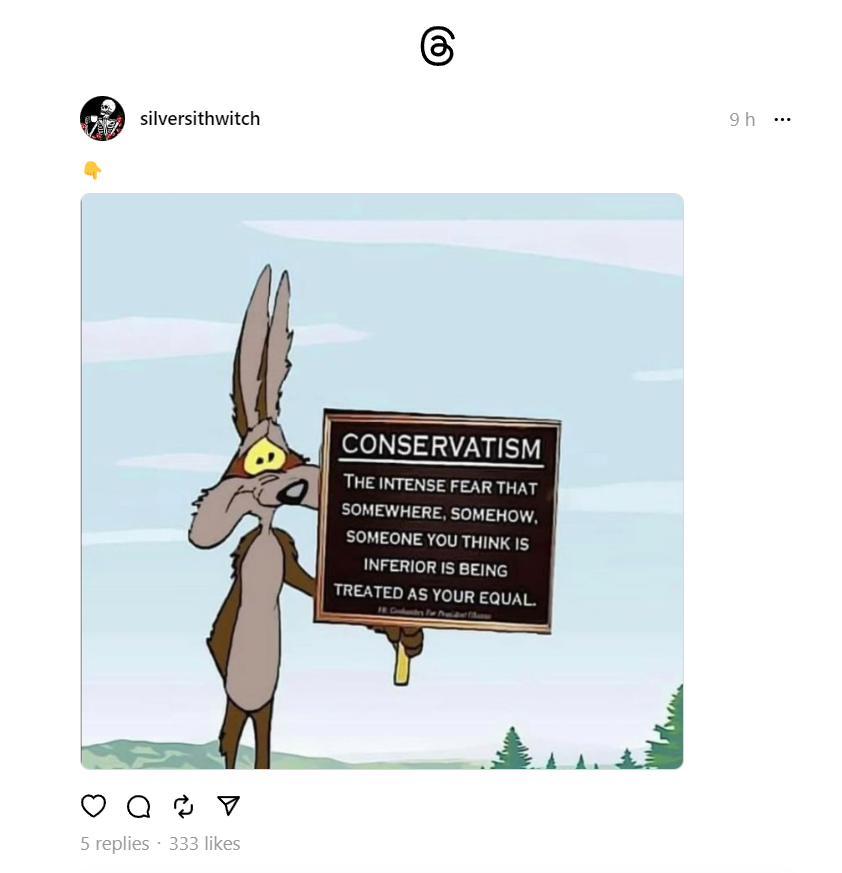Open the post via 9 h timestamp

pos(742,119)
